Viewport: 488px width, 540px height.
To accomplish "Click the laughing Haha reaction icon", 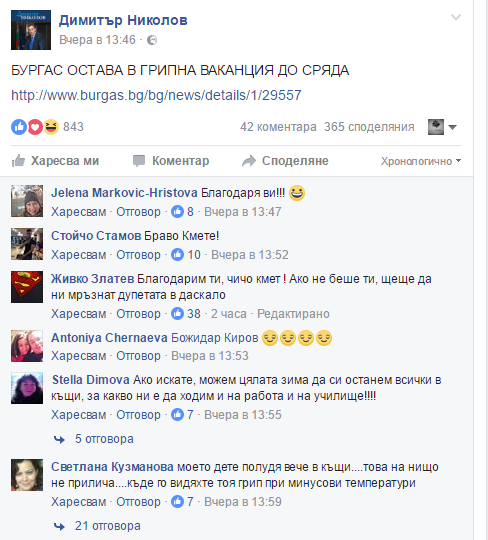I will click(51, 127).
